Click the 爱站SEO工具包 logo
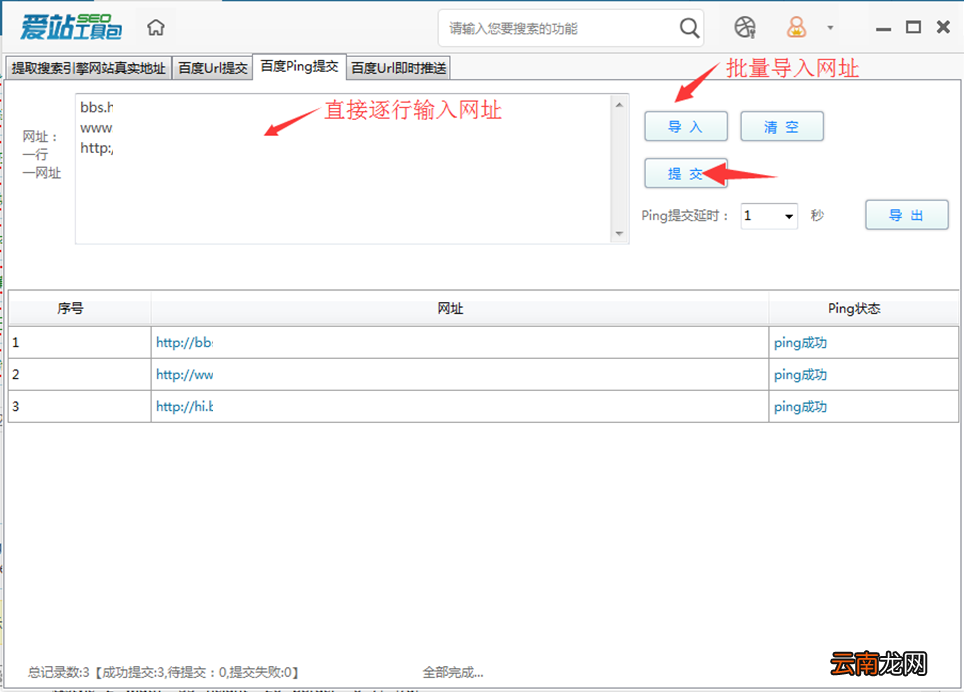Image resolution: width=964 pixels, height=692 pixels. (71, 27)
